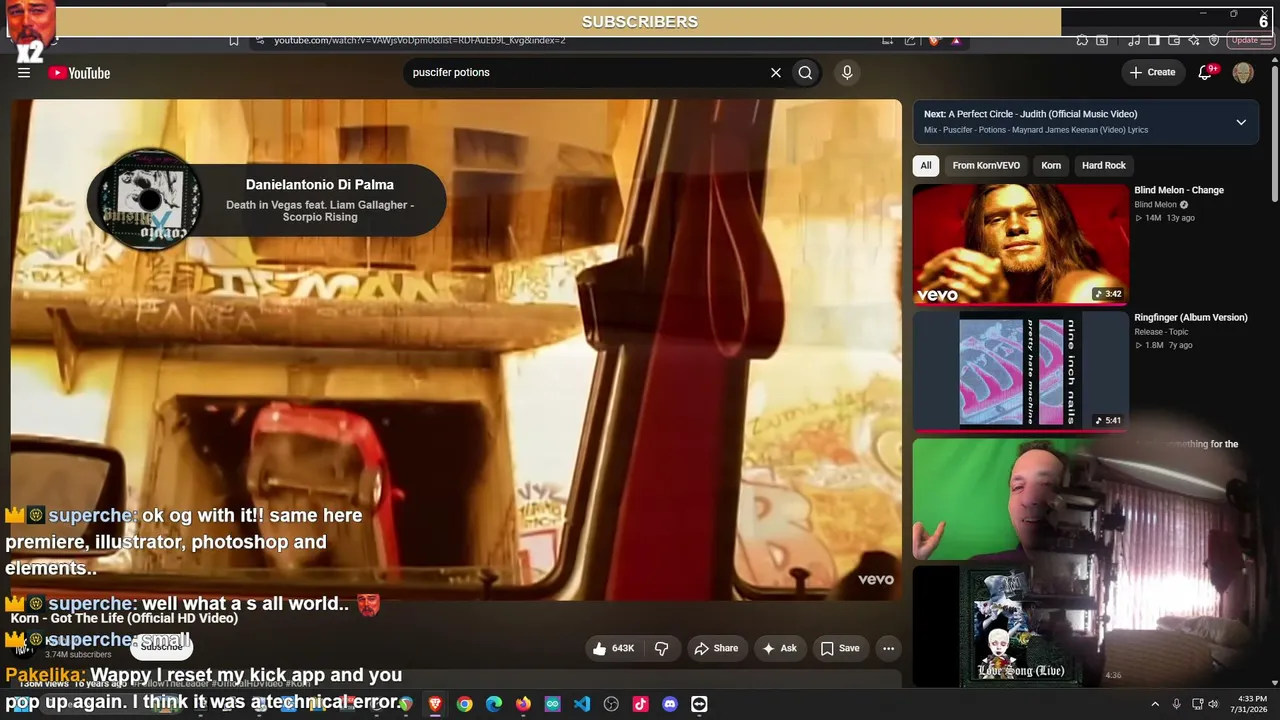Open the Create menu
This screenshot has width=1280, height=720.
[1152, 72]
